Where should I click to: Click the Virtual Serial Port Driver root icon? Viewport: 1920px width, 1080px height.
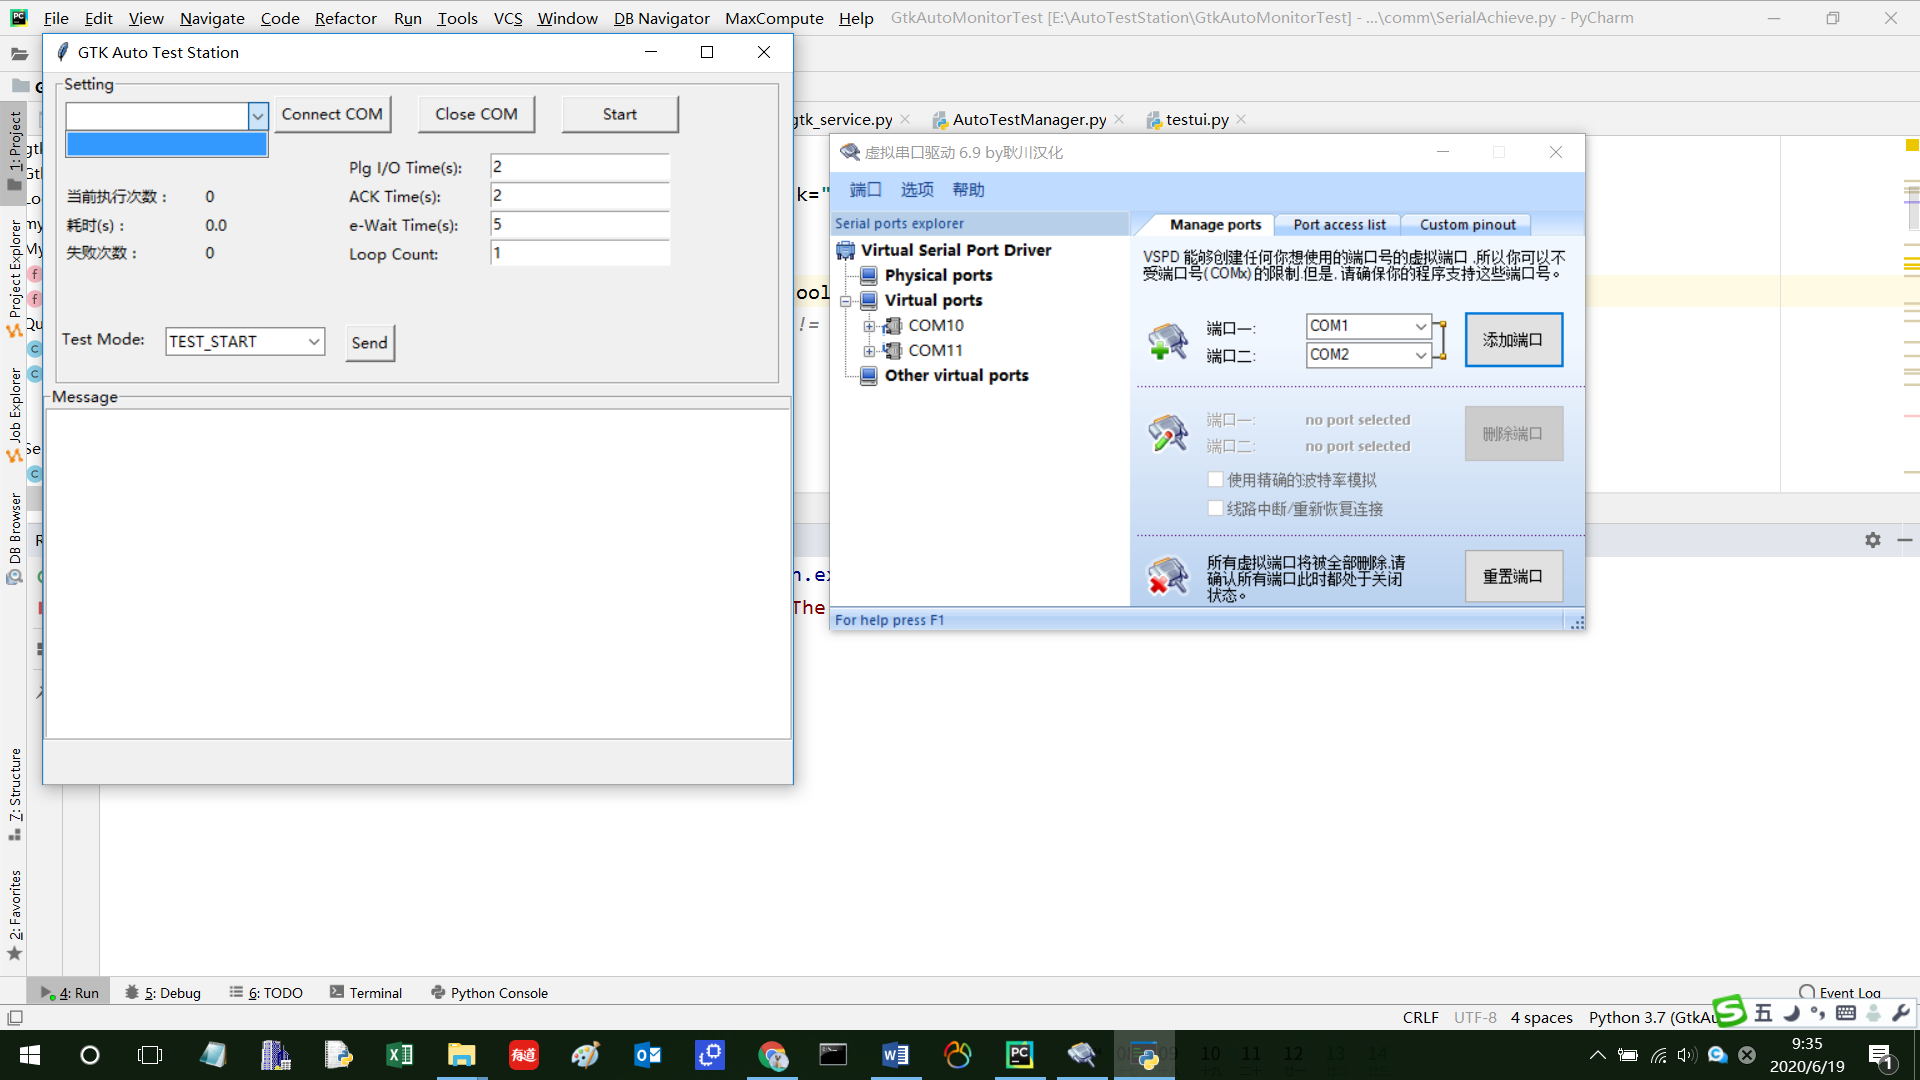point(846,250)
